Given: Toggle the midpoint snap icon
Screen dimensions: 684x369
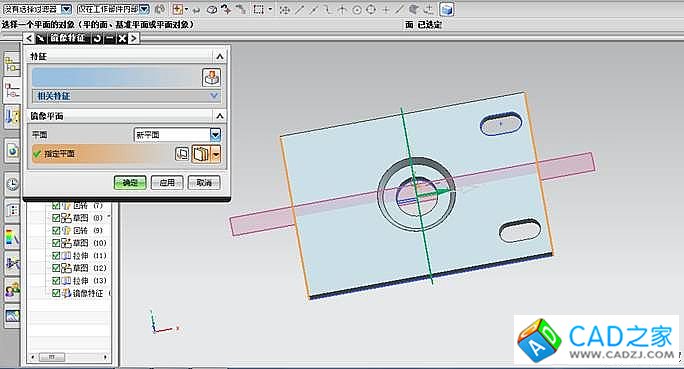Looking at the screenshot, I should (313, 10).
